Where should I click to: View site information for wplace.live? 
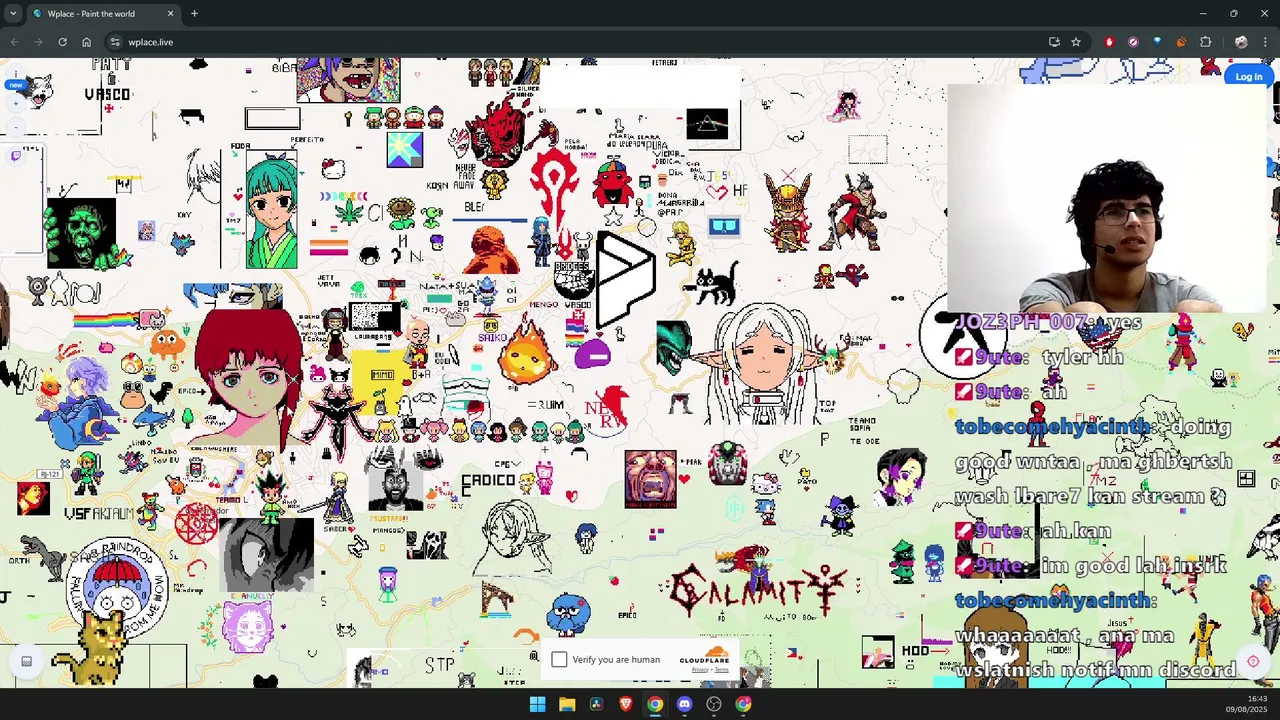coord(115,42)
